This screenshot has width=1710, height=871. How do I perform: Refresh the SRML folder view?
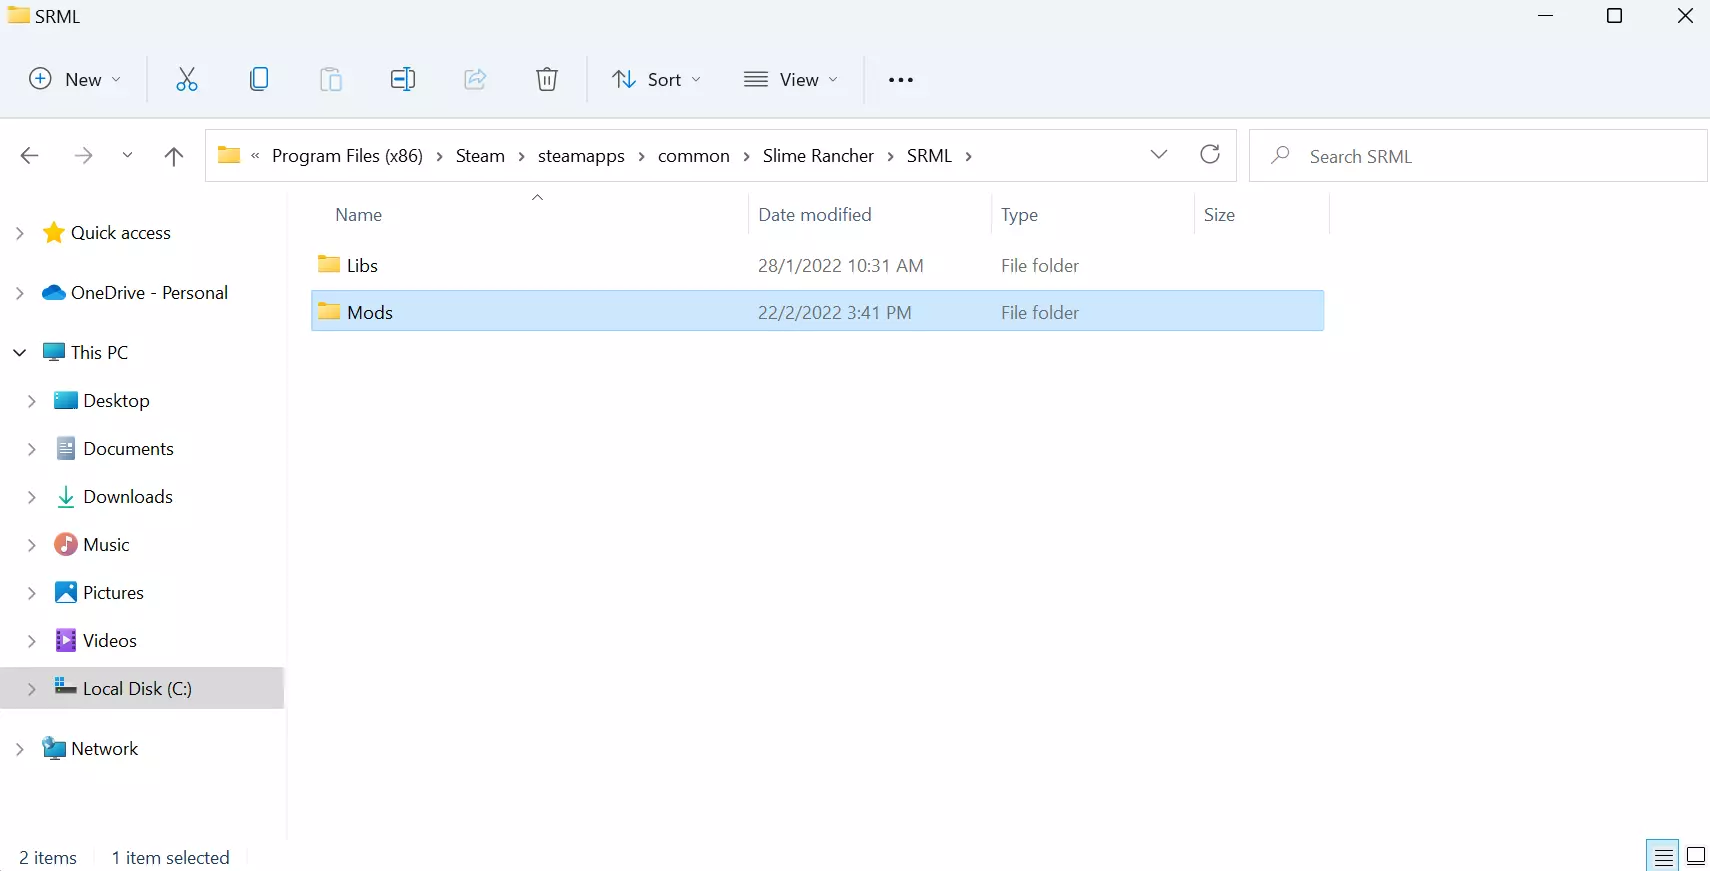1210,154
